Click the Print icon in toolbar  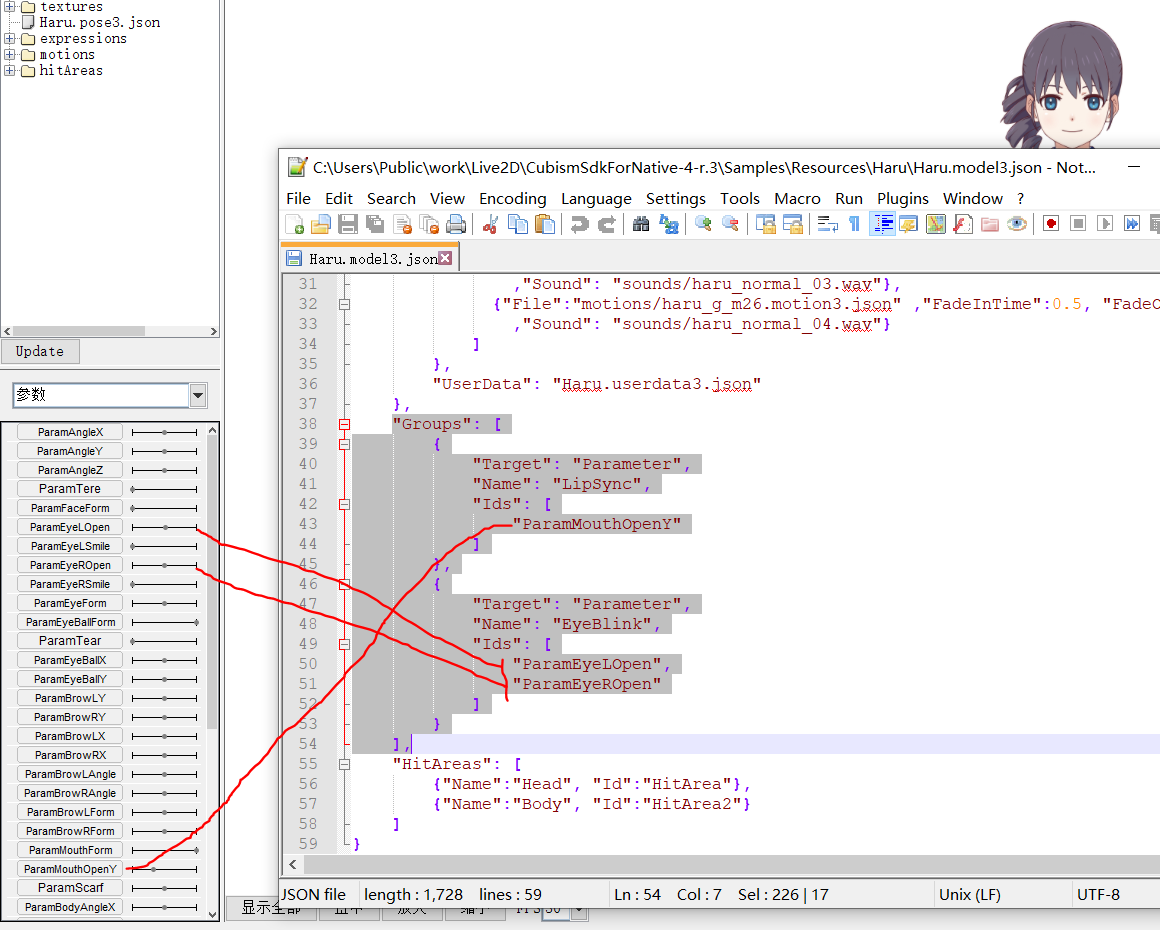click(456, 224)
